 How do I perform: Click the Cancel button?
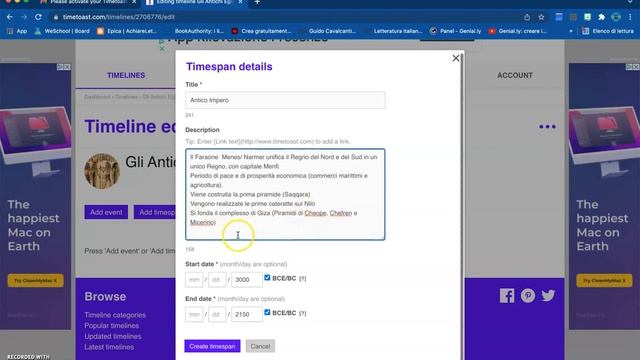260,346
